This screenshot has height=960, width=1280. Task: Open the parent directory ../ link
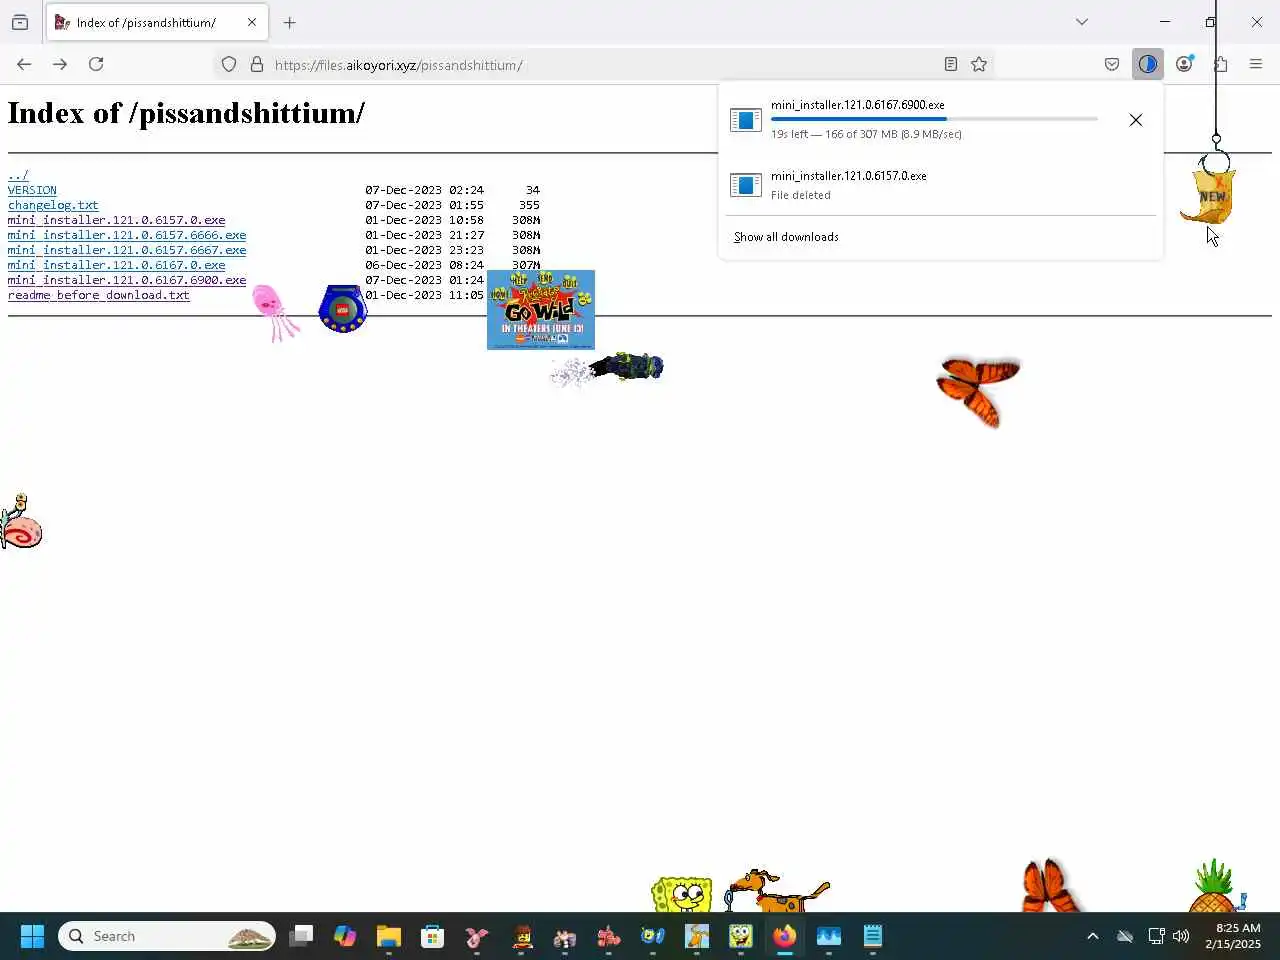(x=18, y=175)
